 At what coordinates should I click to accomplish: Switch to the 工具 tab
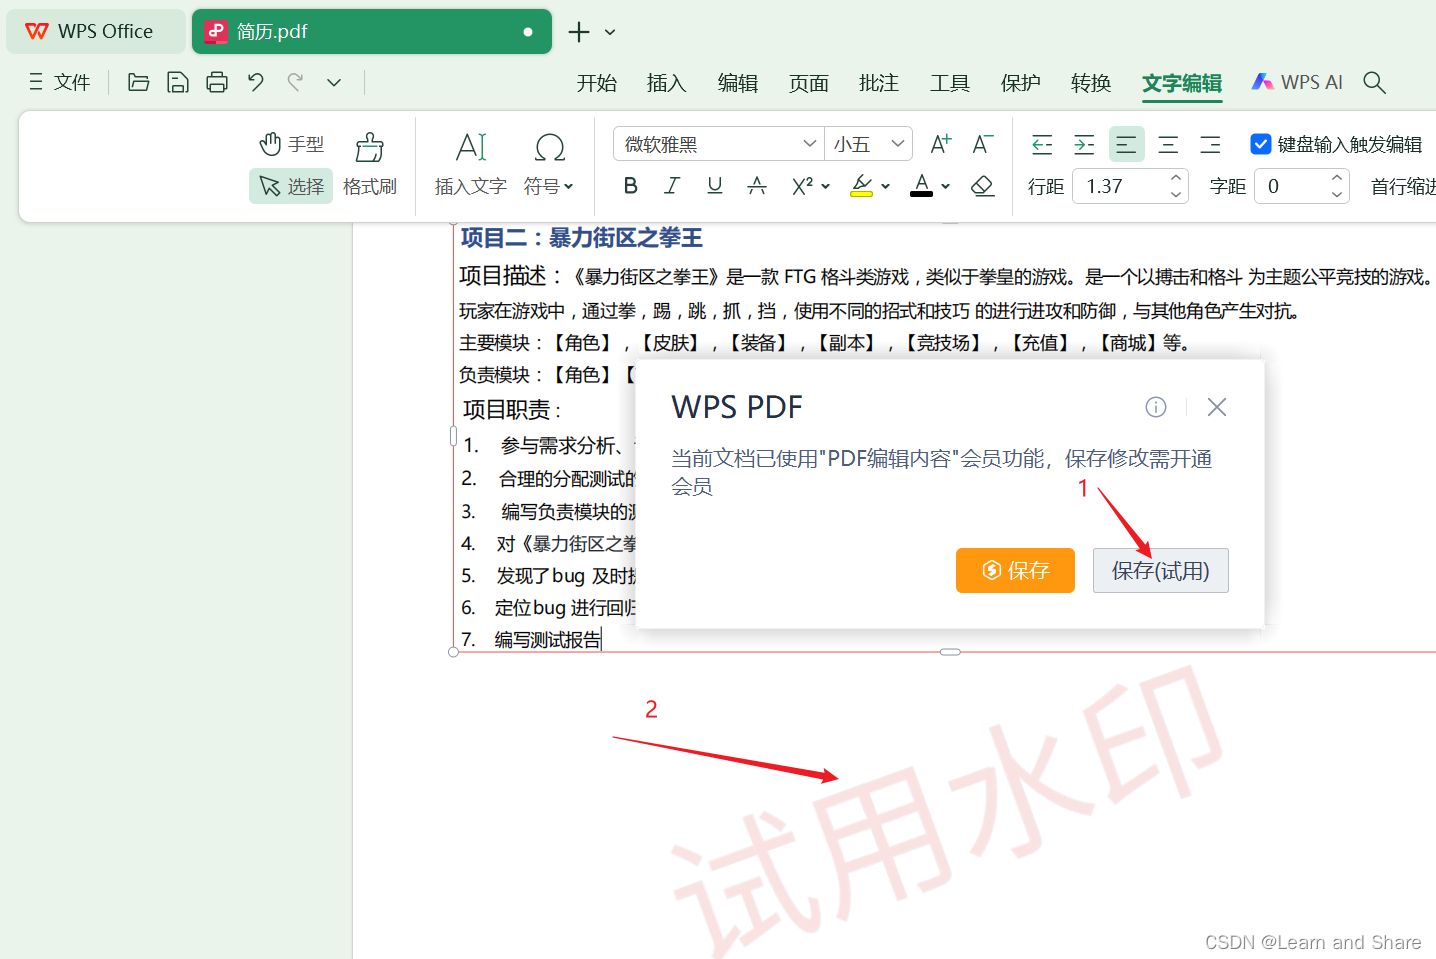click(x=950, y=83)
